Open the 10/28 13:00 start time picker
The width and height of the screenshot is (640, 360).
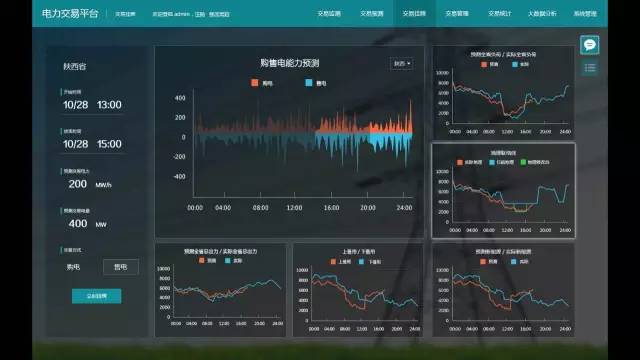(x=92, y=105)
